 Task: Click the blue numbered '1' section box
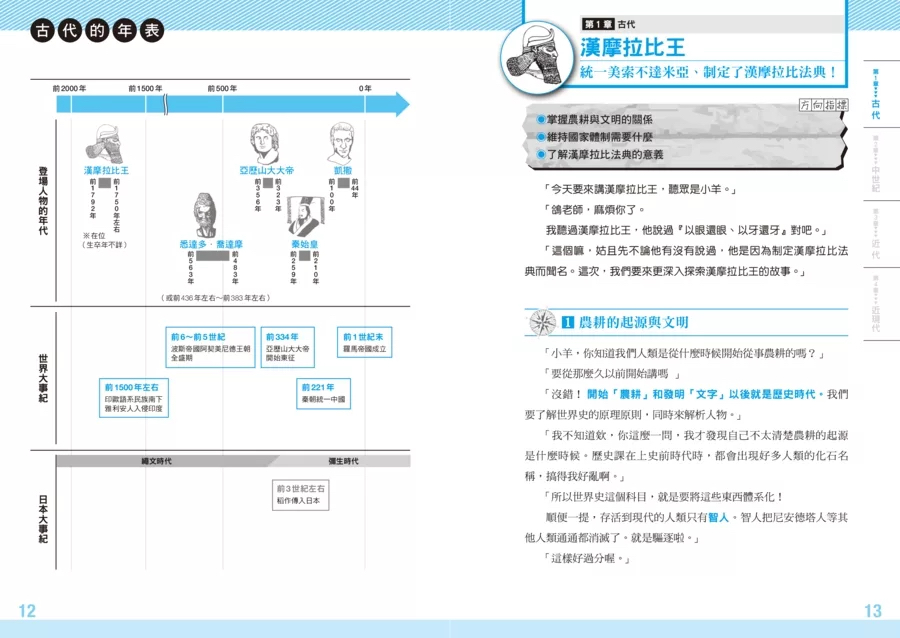click(x=567, y=322)
